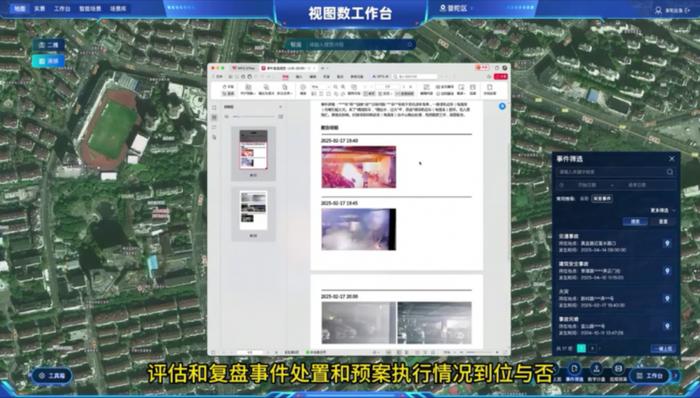This screenshot has width=700, height=398.
Task: Click the keyword input field in event filter
Action: pos(616,172)
